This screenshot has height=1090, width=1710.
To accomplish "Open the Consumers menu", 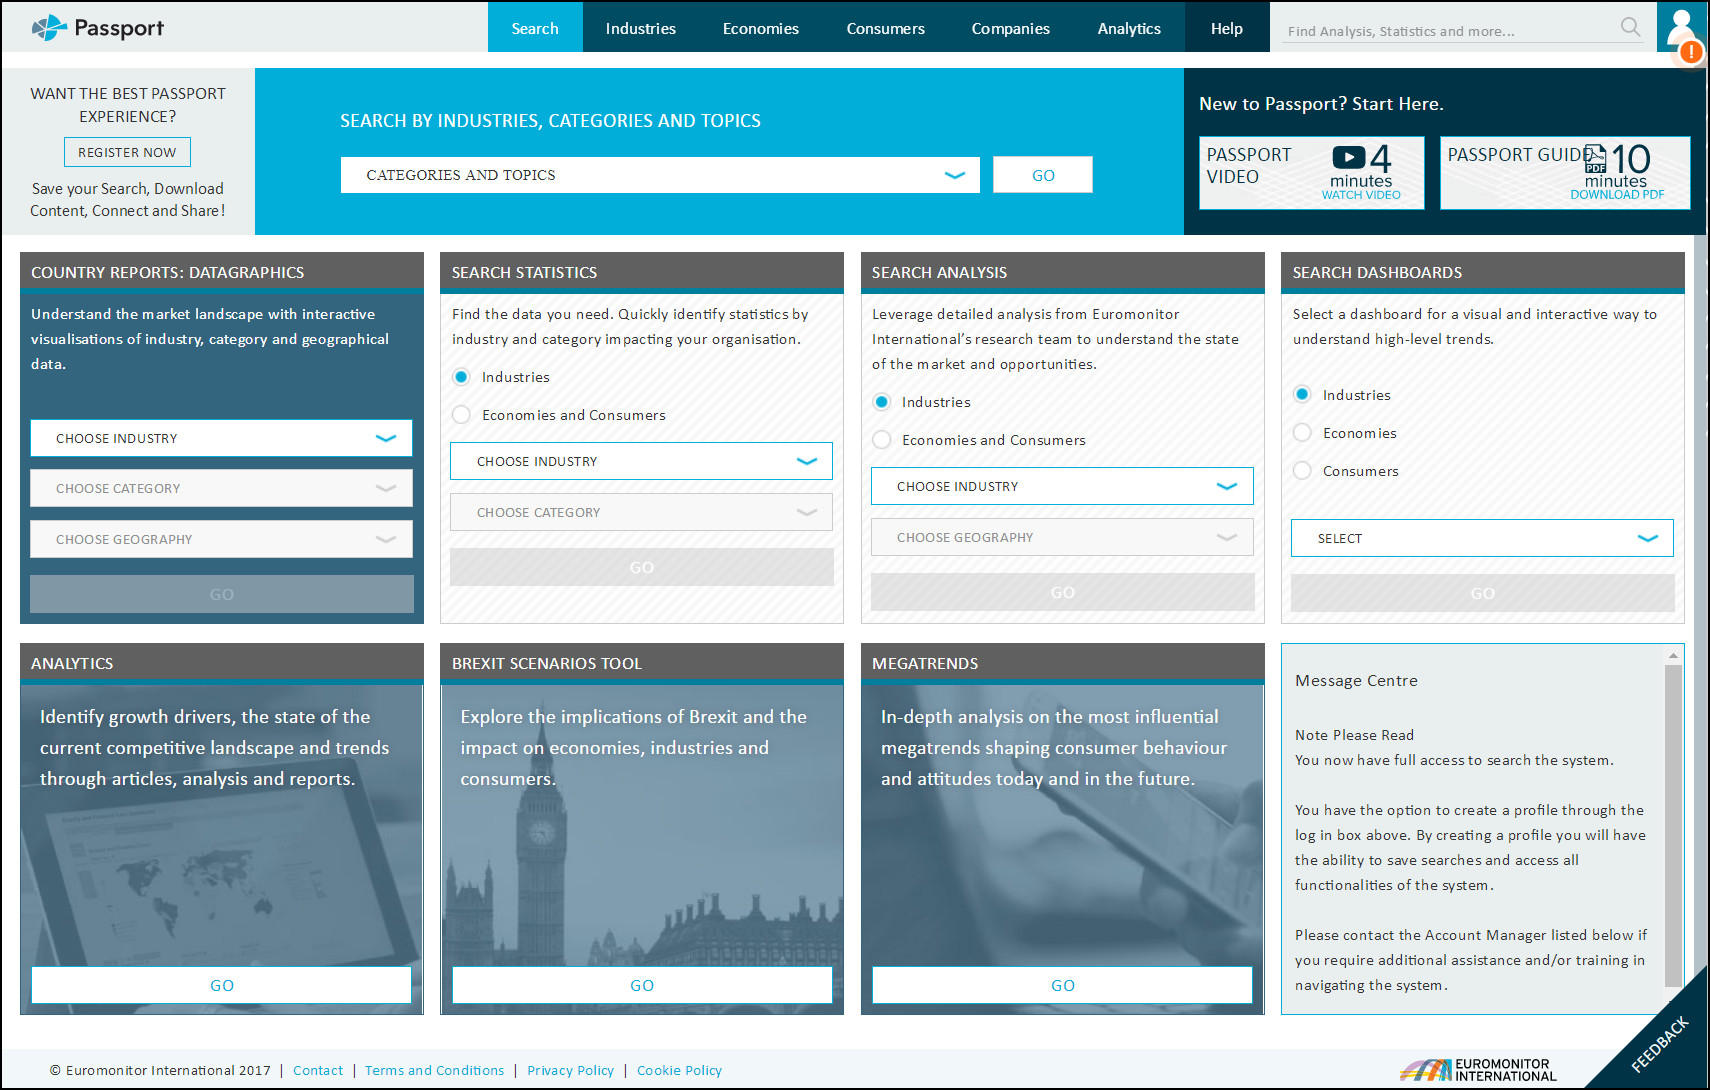I will 885,28.
